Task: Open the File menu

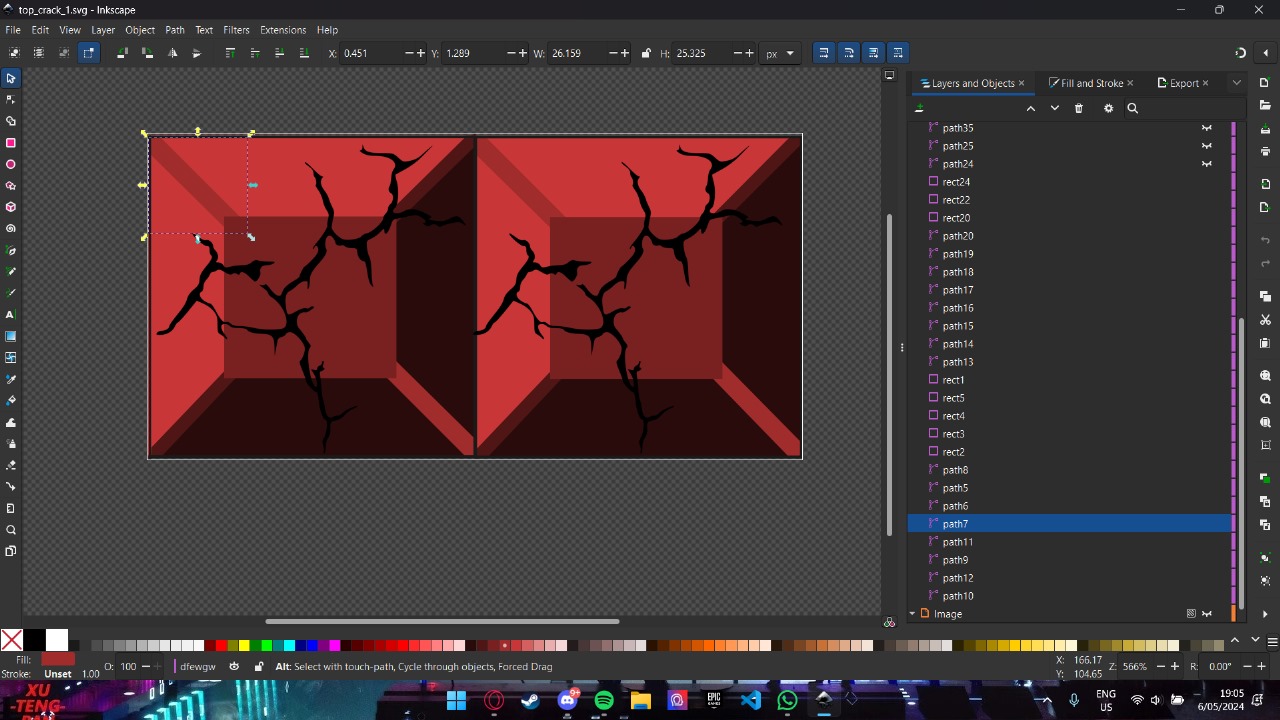Action: pos(13,30)
